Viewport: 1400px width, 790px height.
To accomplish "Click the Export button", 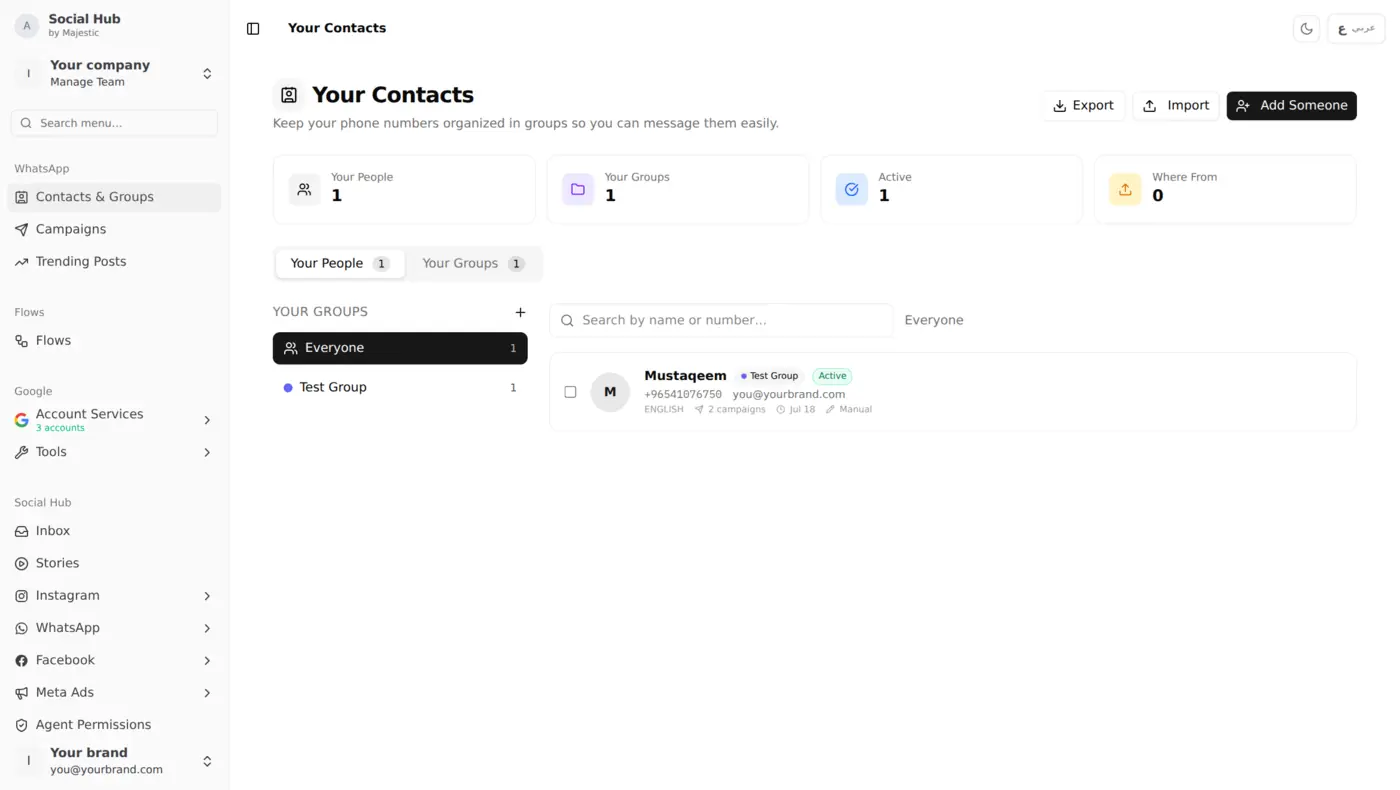I will point(1083,106).
